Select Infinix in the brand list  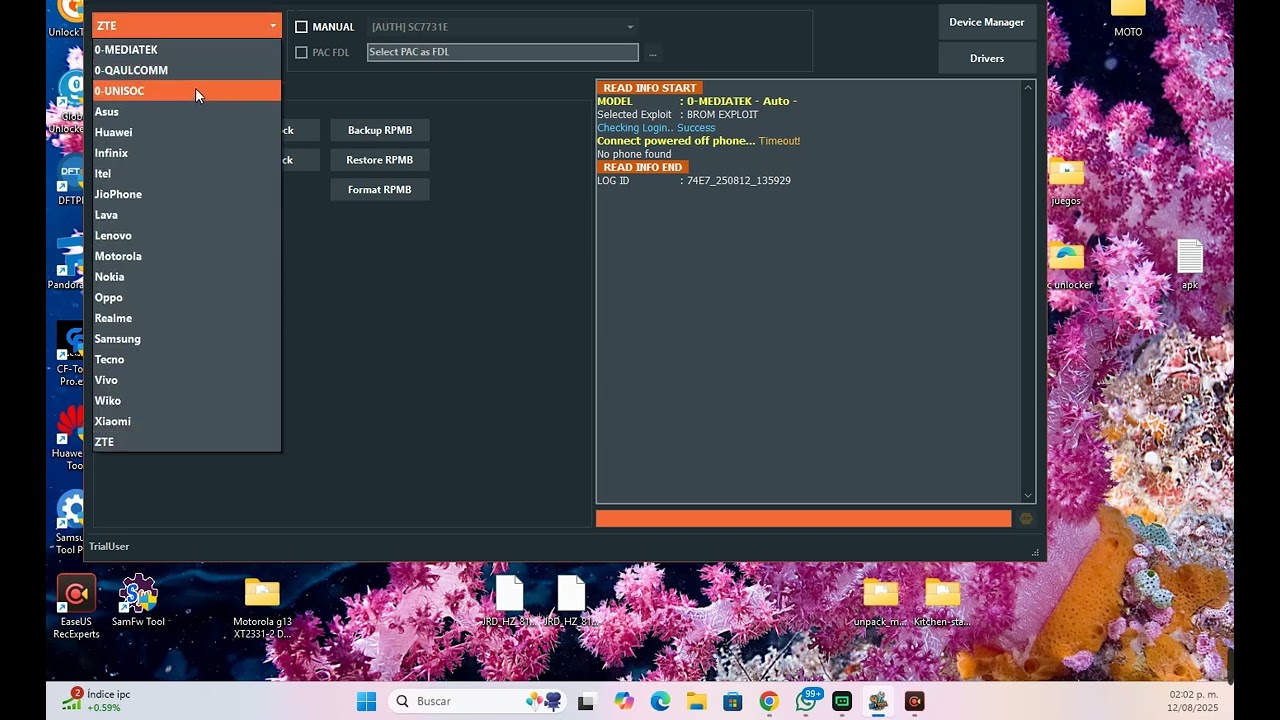tap(186, 153)
